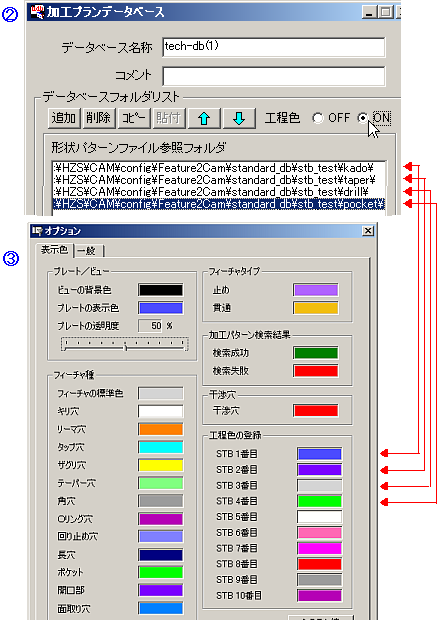Open テーパー穴 light green color swatch
Screen dimensions: 444x620
161,483
